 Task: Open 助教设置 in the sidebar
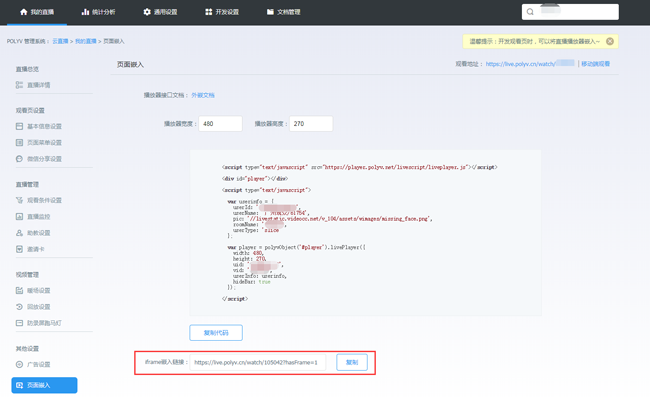coord(33,233)
